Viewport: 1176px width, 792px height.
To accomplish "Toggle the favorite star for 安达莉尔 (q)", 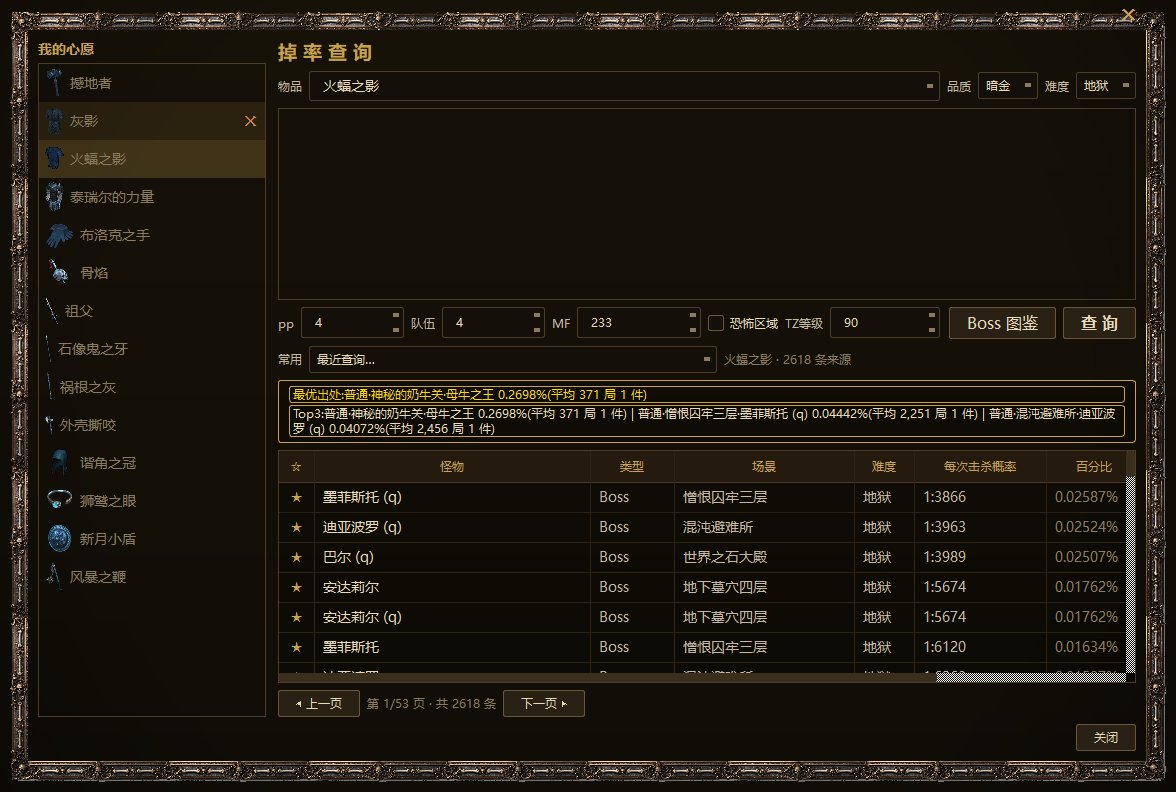I will click(296, 617).
